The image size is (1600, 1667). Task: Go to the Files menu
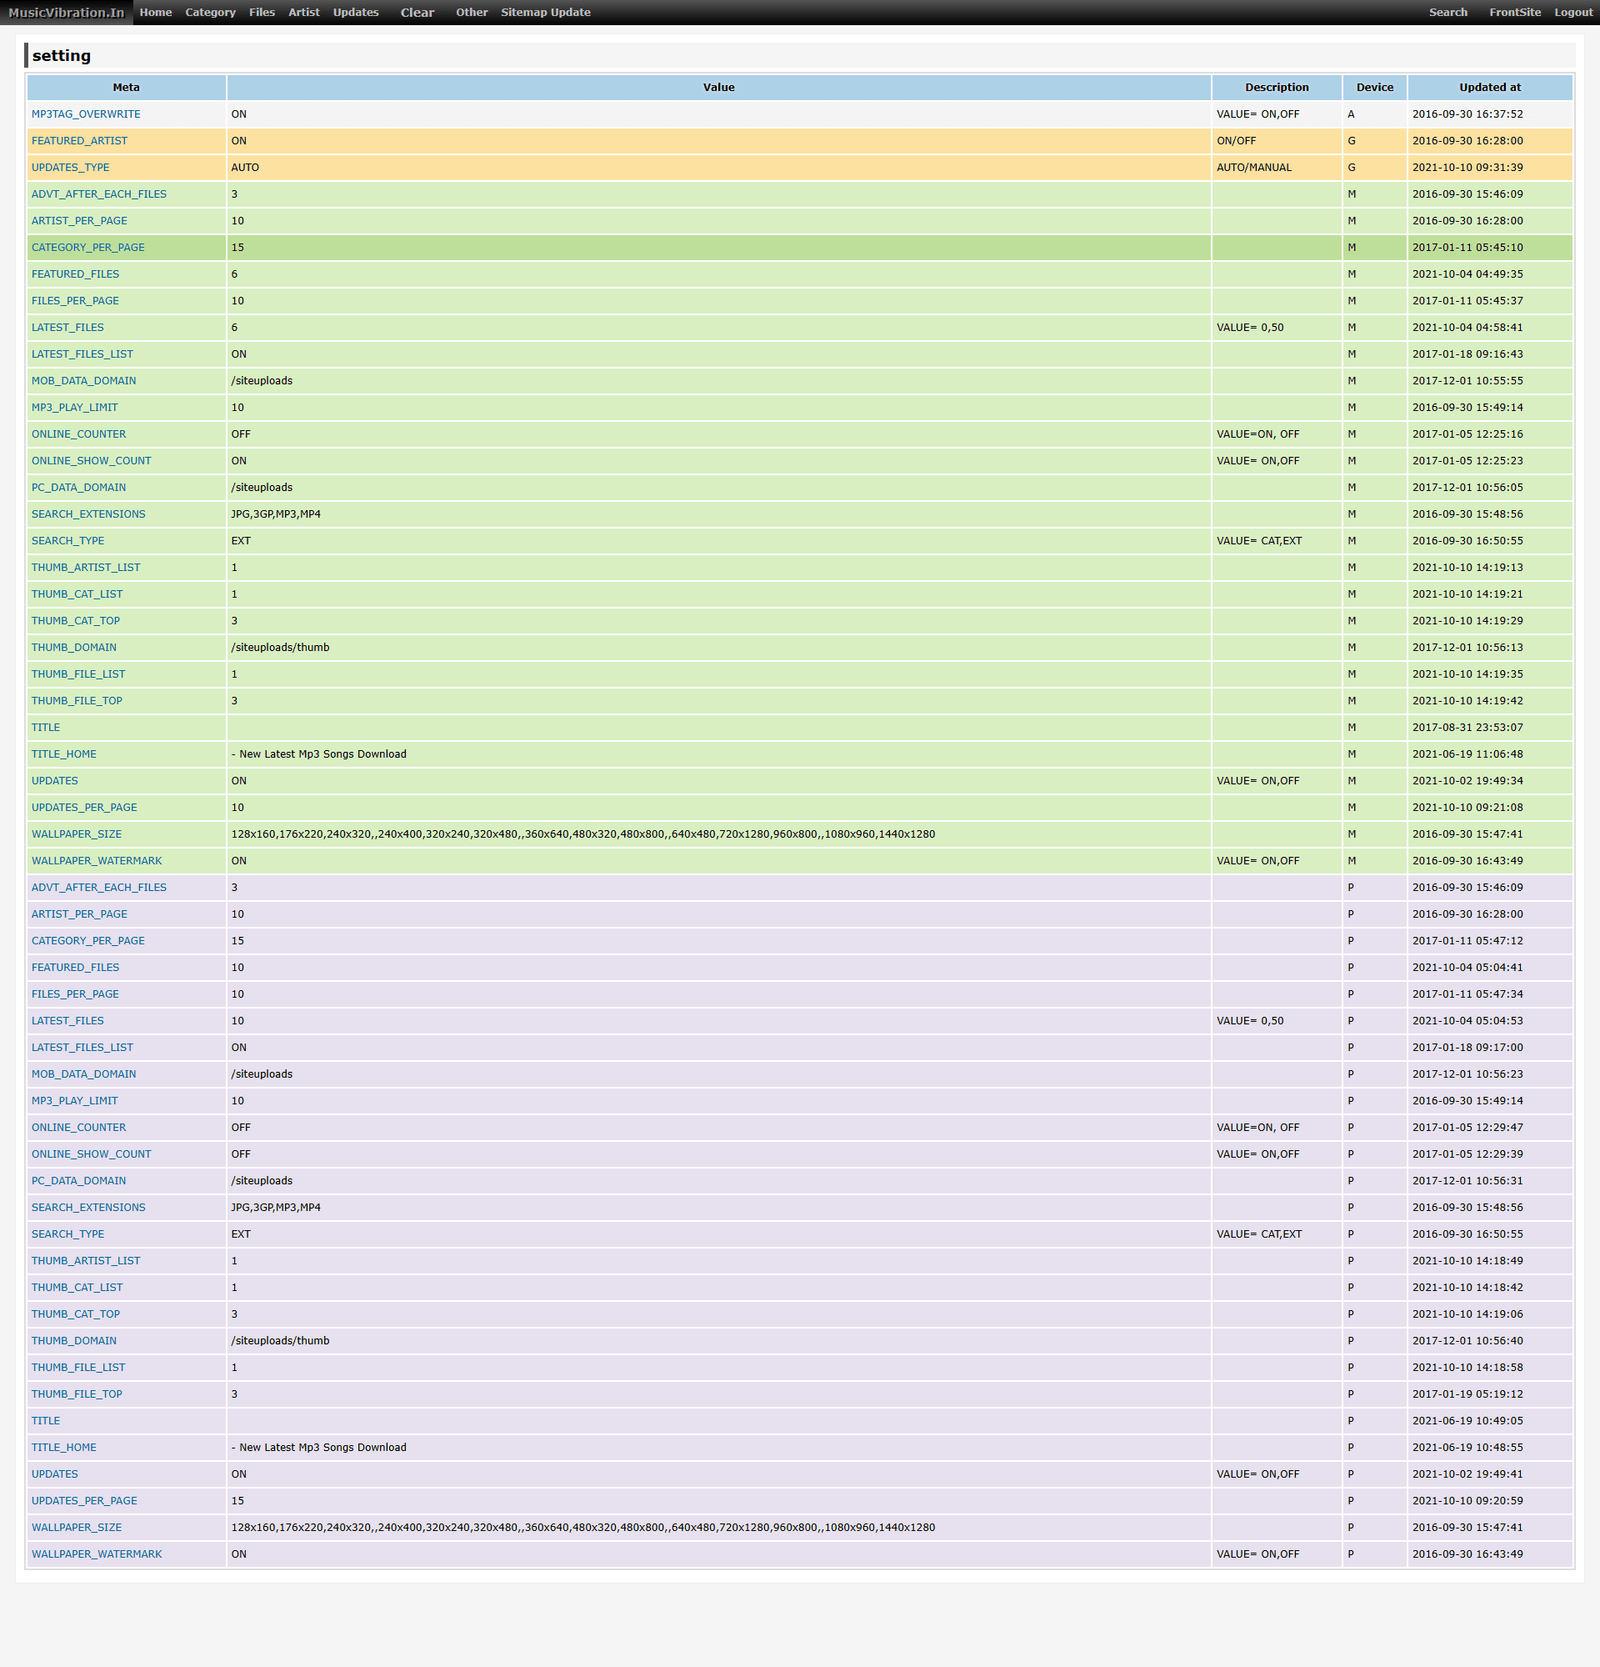(x=262, y=13)
